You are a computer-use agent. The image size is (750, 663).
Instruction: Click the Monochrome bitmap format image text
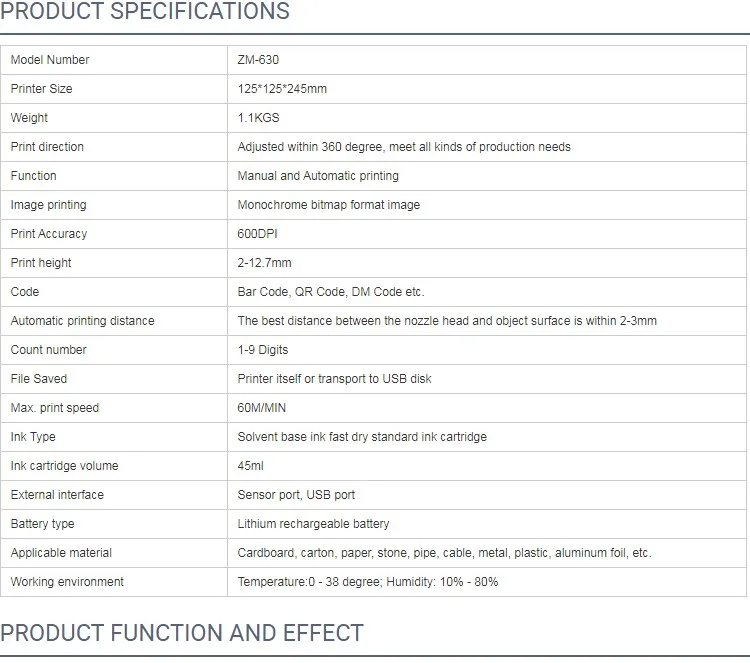(329, 205)
